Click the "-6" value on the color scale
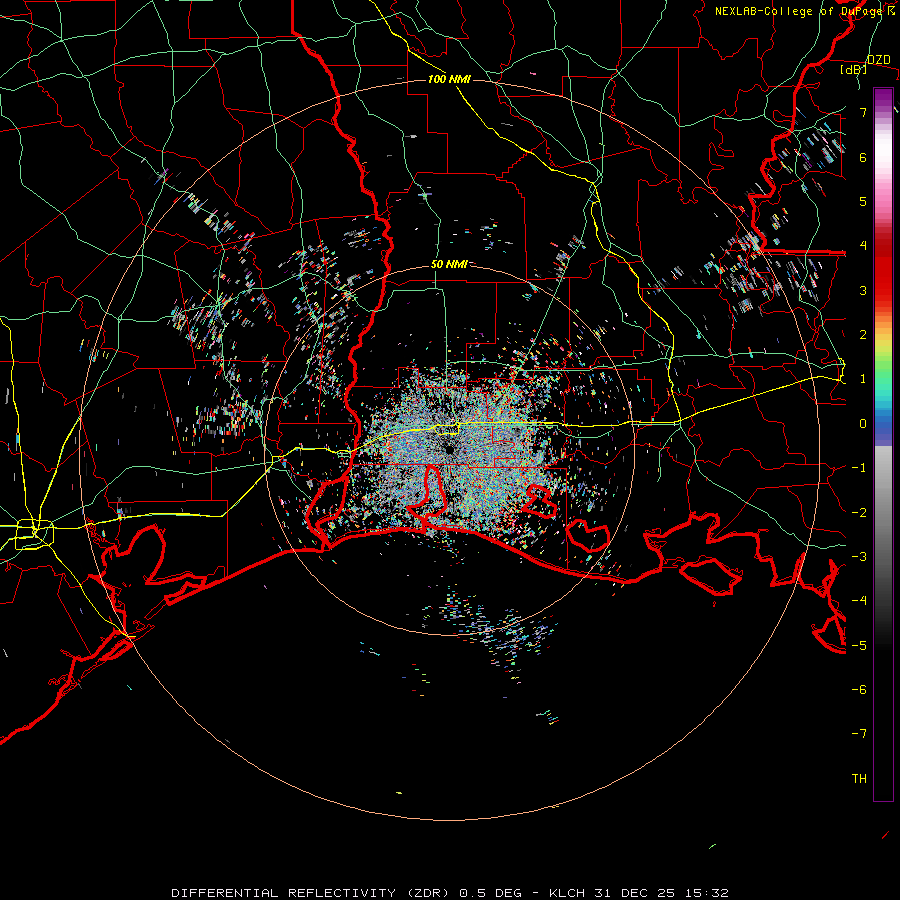Image resolution: width=900 pixels, height=900 pixels. pos(859,690)
